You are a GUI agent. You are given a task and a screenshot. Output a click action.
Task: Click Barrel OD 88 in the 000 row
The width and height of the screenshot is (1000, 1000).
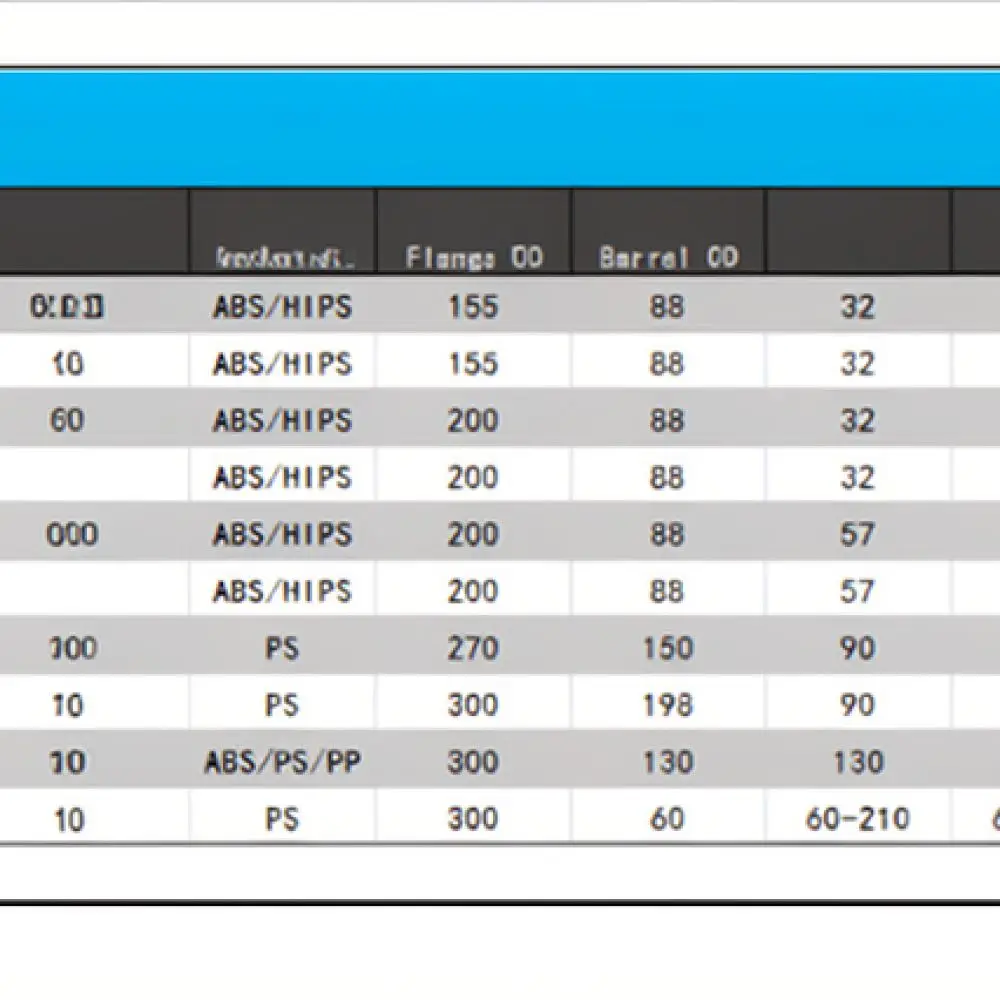(x=667, y=534)
